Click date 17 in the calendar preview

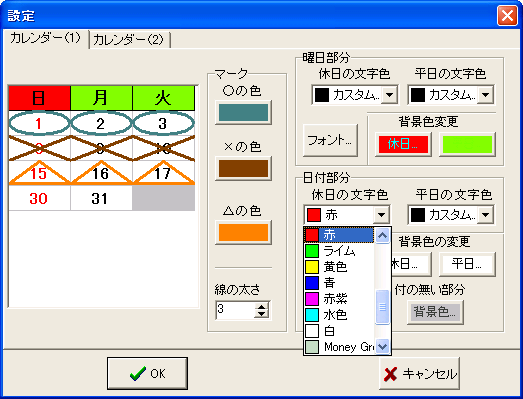[x=163, y=173]
